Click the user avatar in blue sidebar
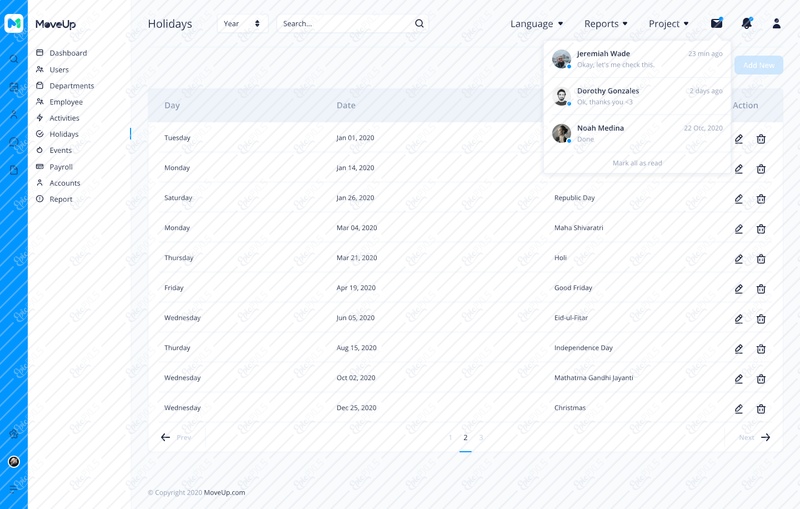The height and width of the screenshot is (509, 800). point(14,462)
